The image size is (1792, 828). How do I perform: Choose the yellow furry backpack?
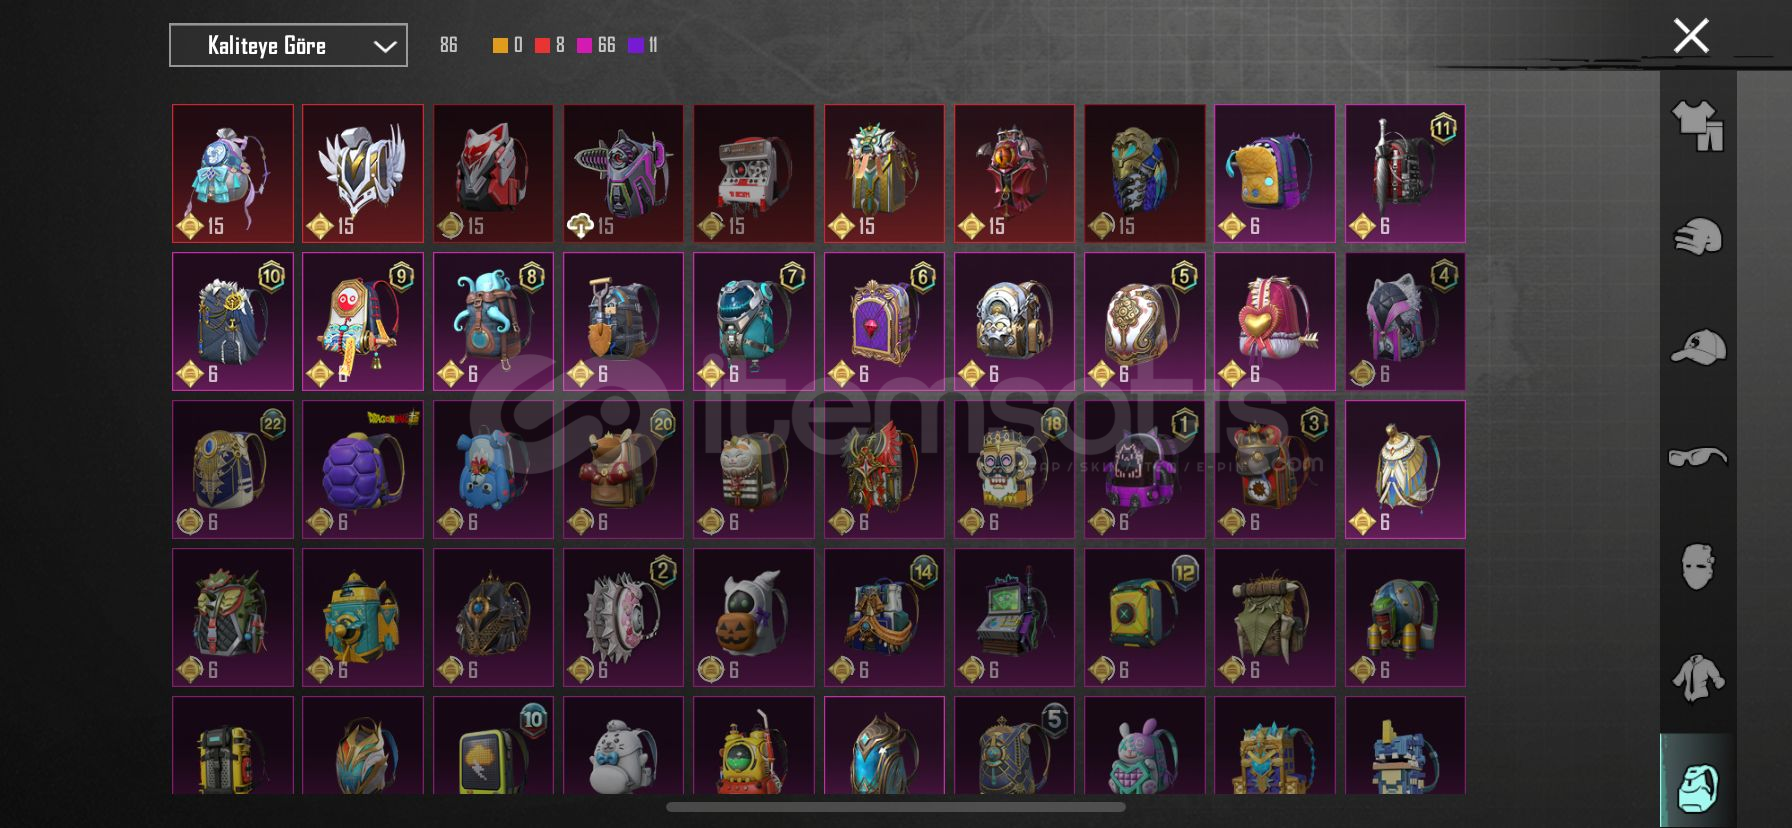[1274, 173]
